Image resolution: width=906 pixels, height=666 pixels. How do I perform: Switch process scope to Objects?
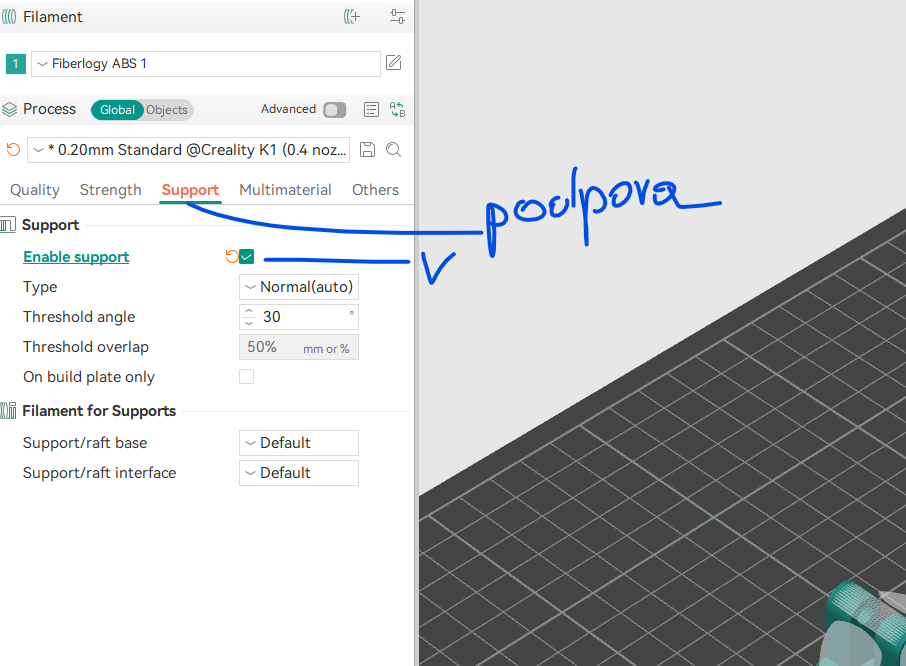coord(167,110)
